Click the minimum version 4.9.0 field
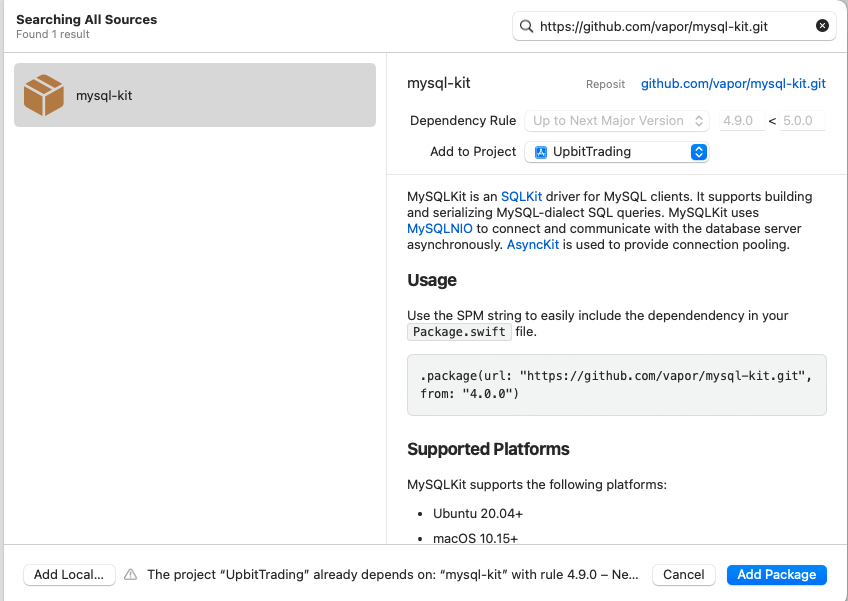Image resolution: width=848 pixels, height=601 pixels. pos(742,121)
